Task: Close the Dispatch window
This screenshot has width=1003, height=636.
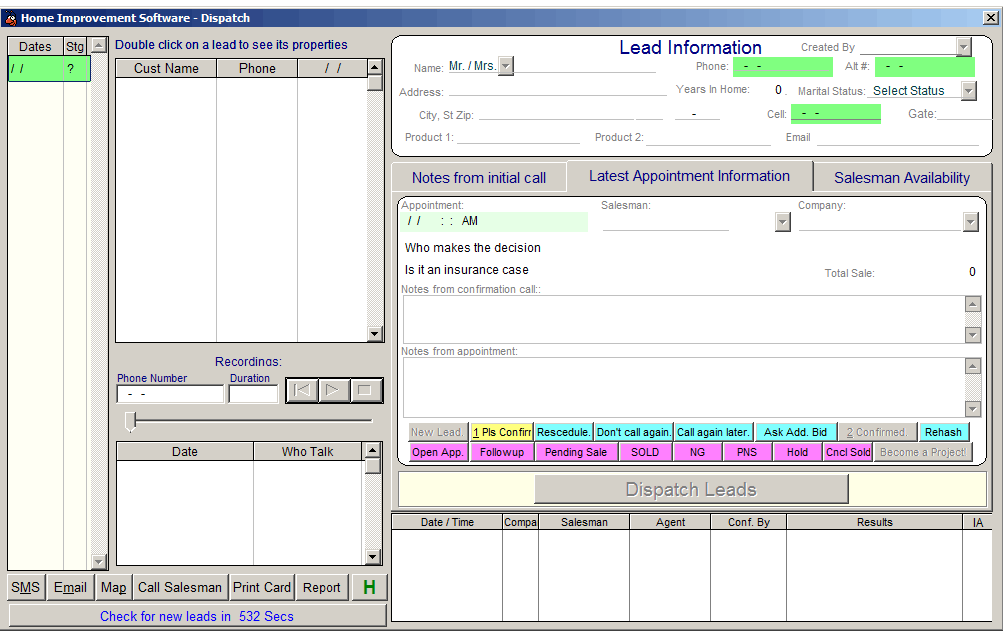Action: click(x=990, y=18)
